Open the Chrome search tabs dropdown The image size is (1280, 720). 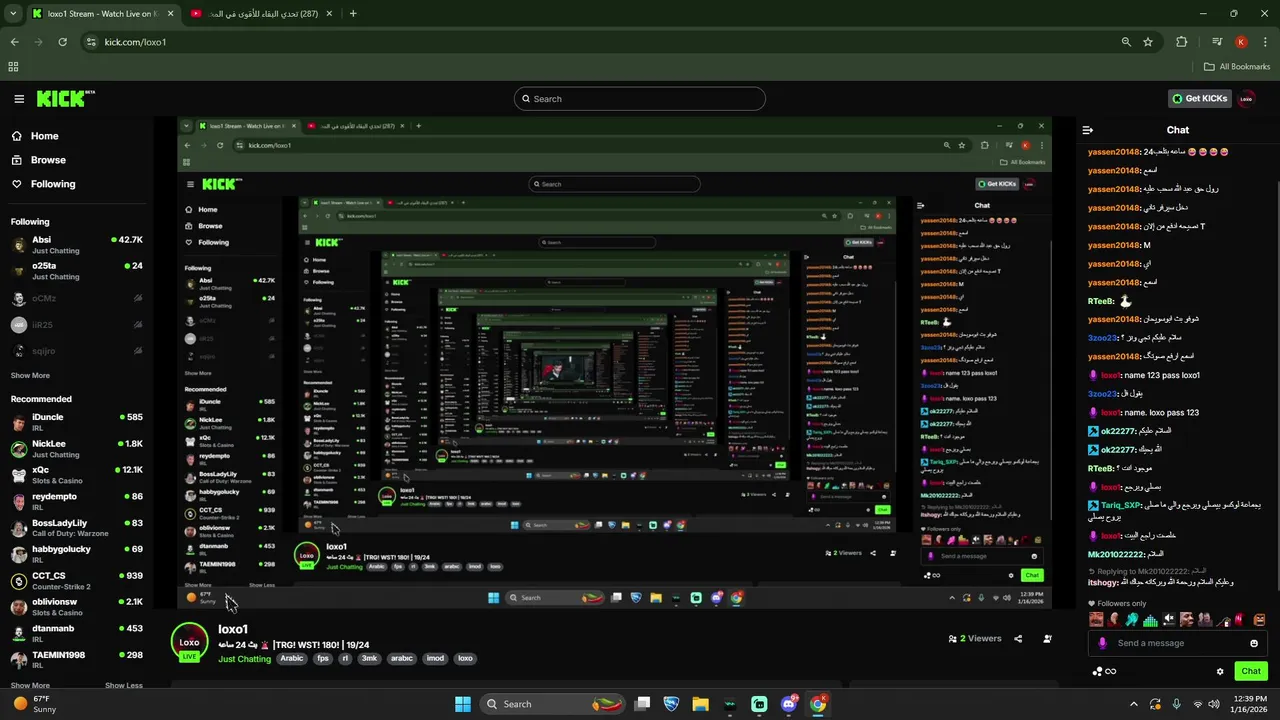pyautogui.click(x=13, y=14)
